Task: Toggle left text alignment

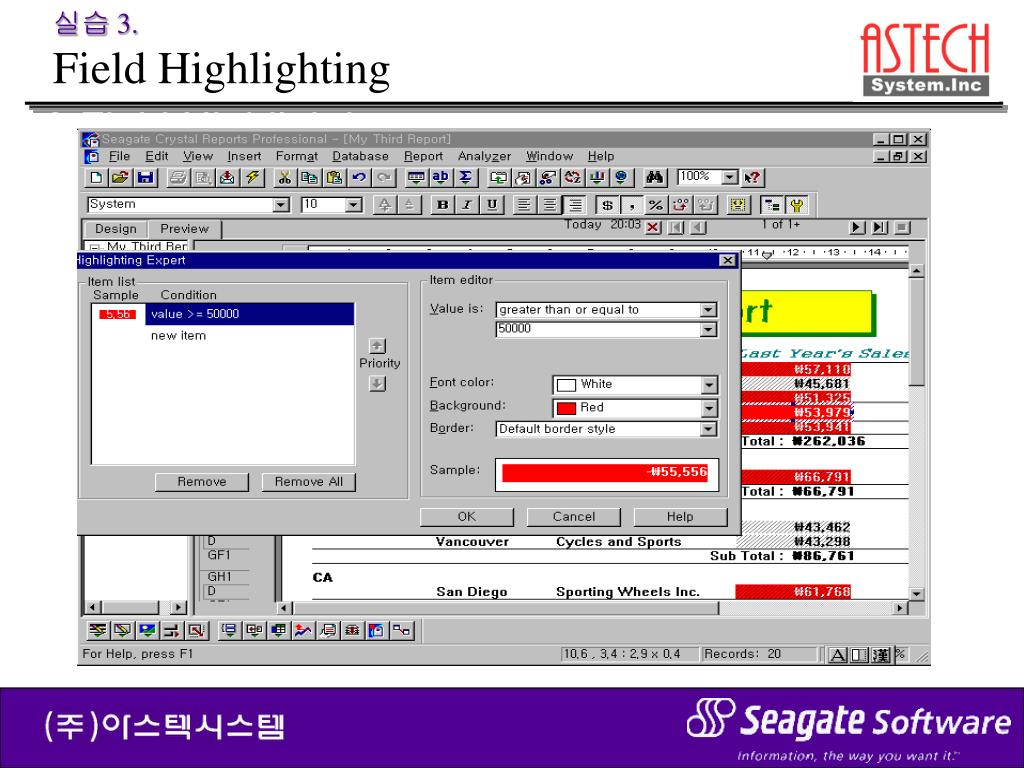Action: tap(524, 205)
